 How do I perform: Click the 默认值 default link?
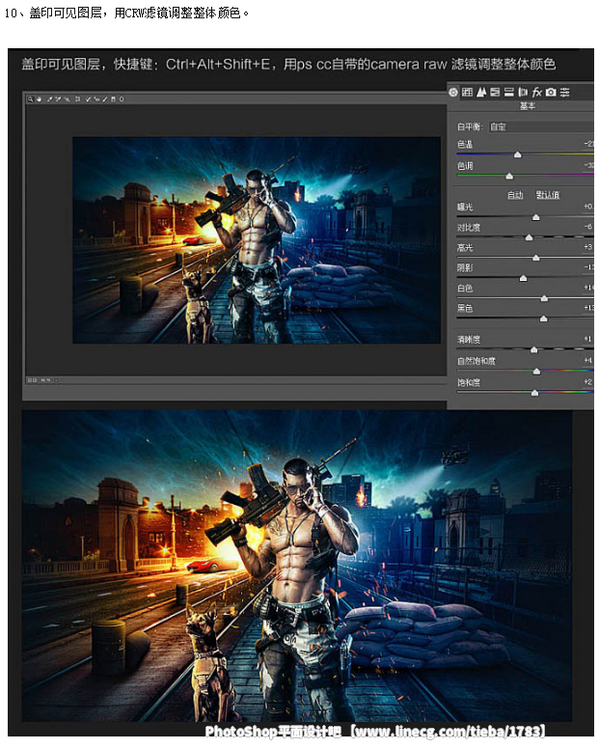click(548, 195)
